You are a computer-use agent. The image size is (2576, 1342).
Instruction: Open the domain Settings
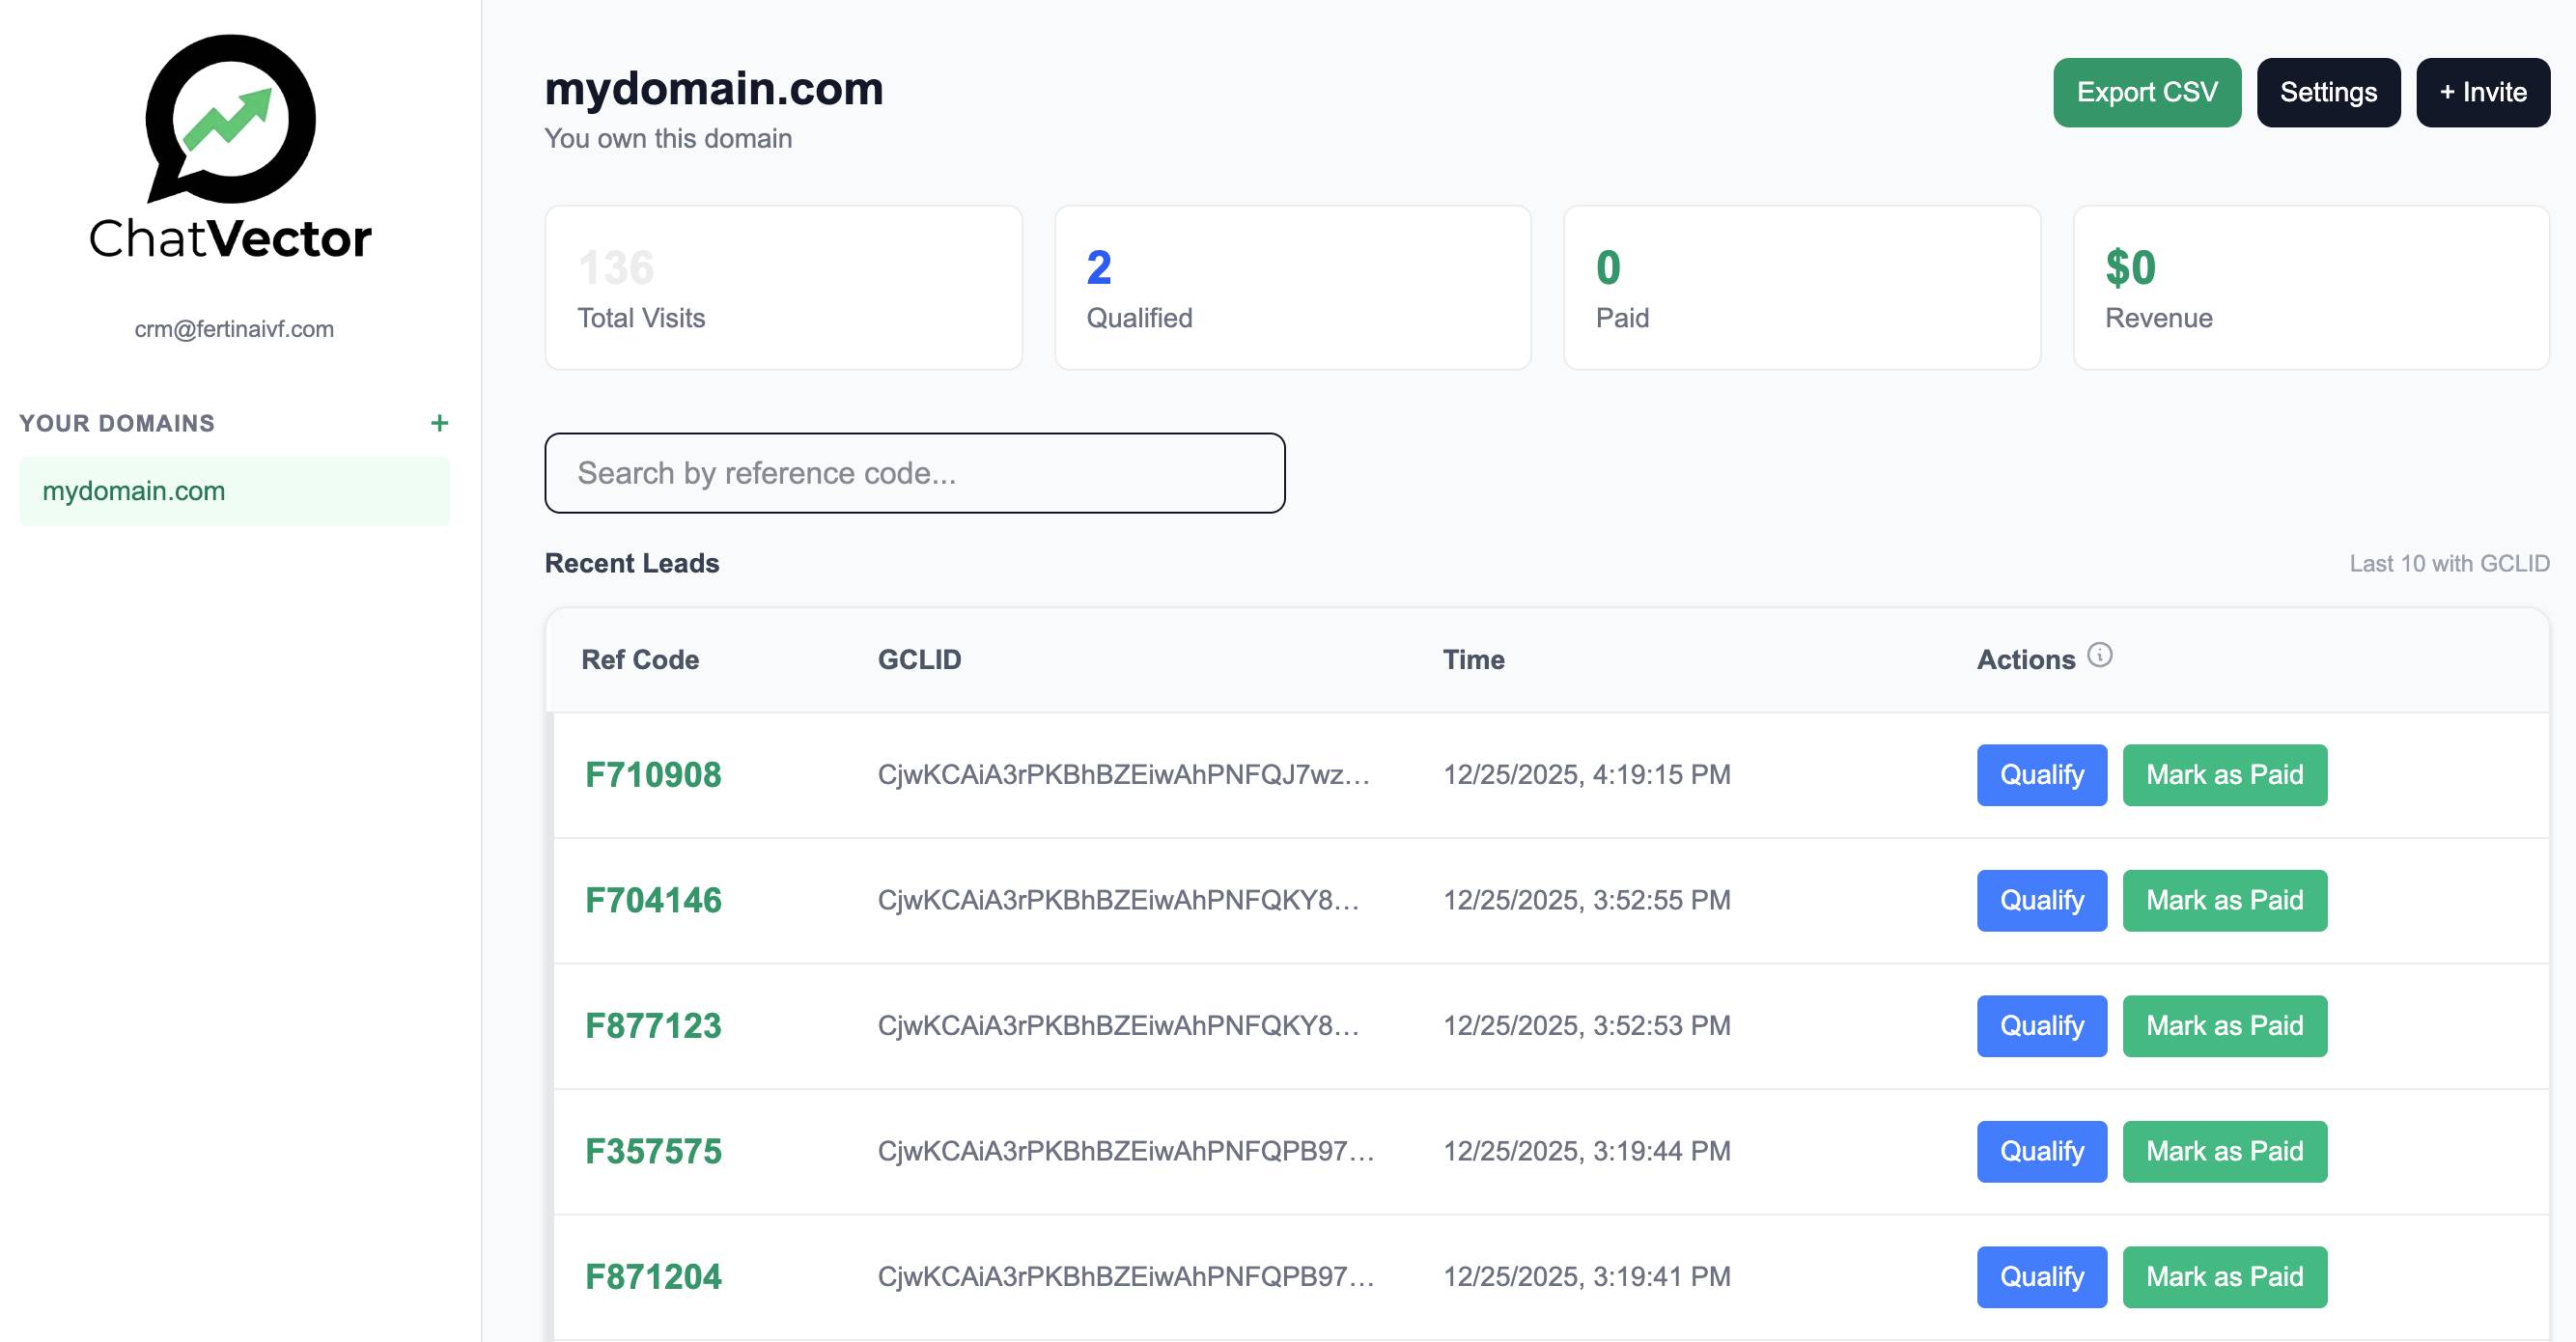2327,92
